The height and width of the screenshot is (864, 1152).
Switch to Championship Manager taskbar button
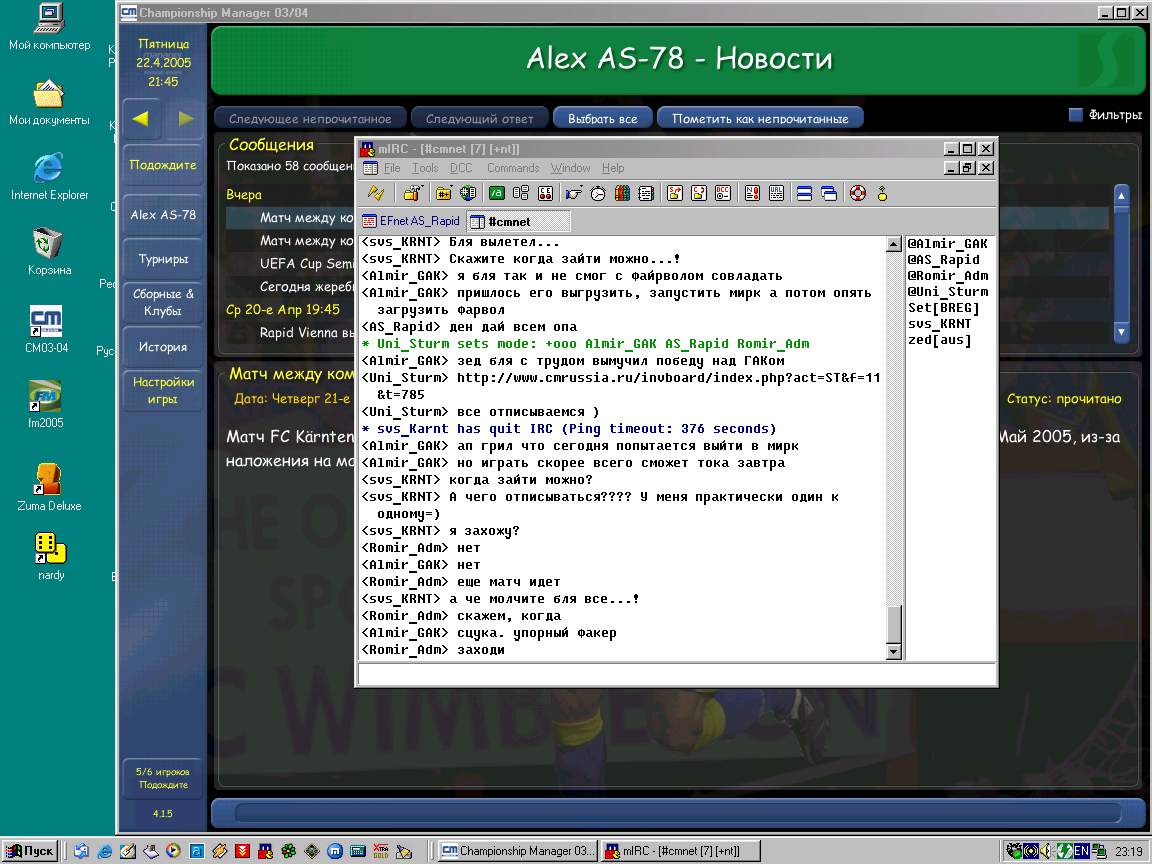[x=517, y=851]
